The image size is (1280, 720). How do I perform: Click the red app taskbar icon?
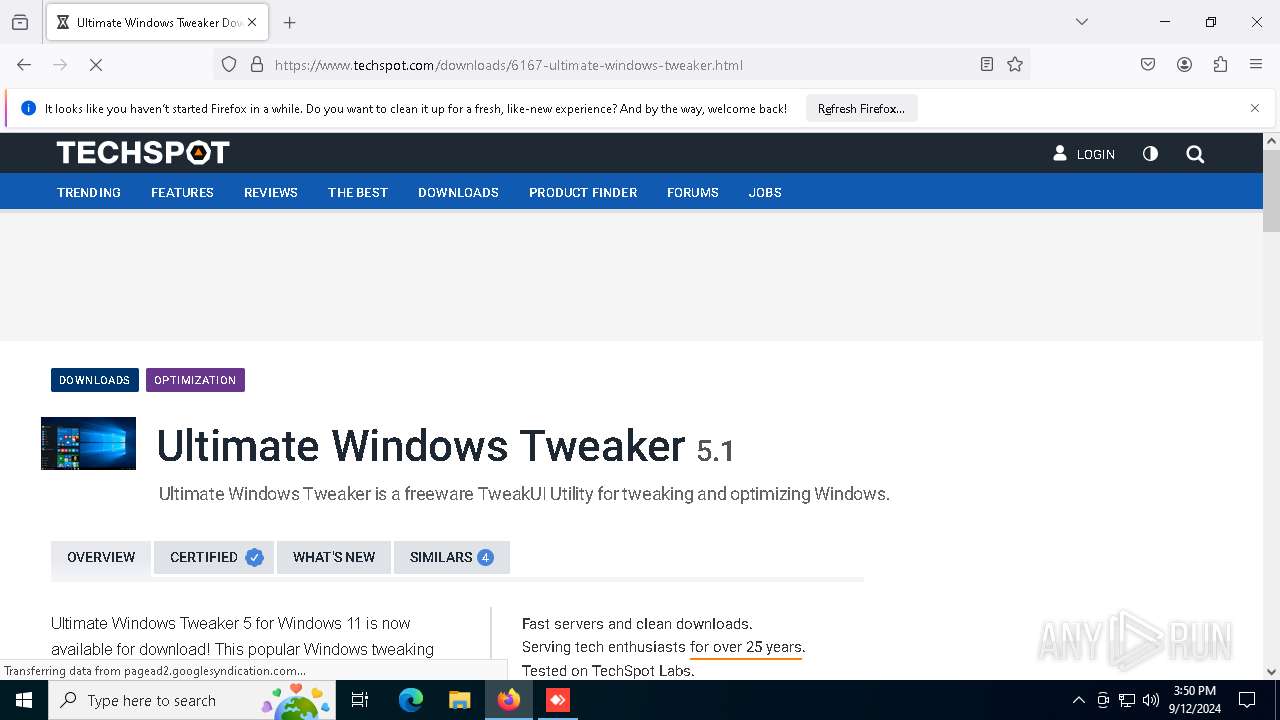pyautogui.click(x=558, y=700)
